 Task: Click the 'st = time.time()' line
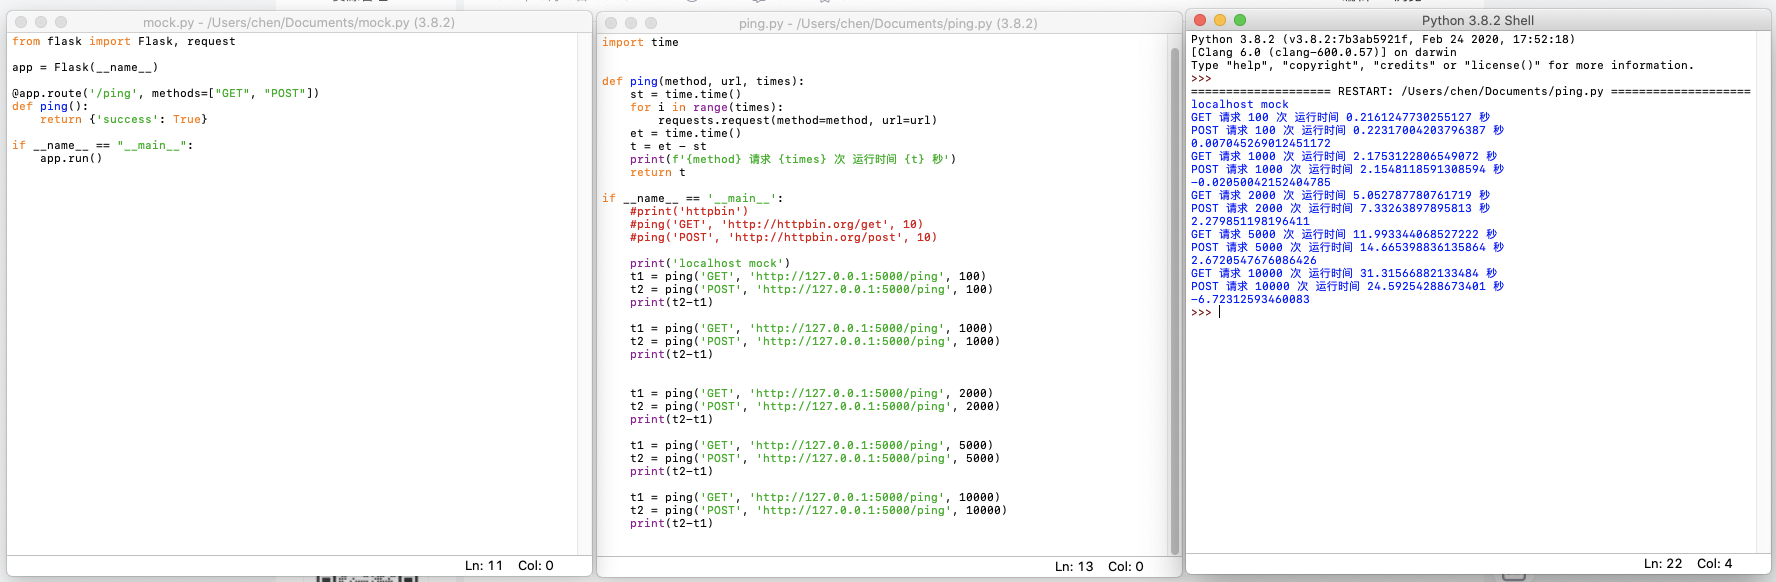(686, 95)
